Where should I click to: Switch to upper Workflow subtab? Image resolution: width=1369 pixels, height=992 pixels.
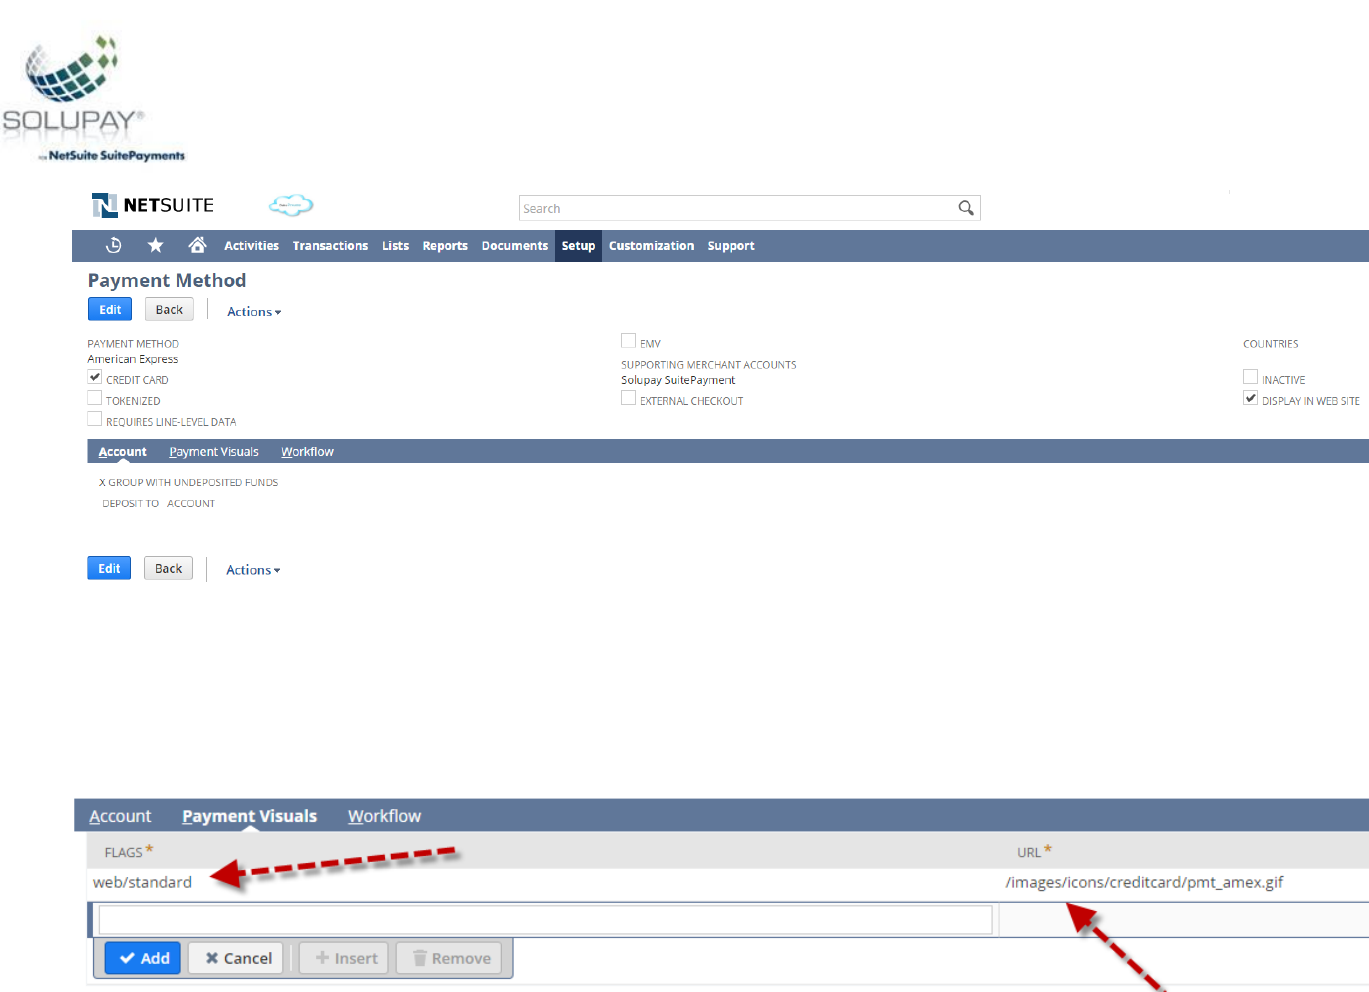pos(307,452)
